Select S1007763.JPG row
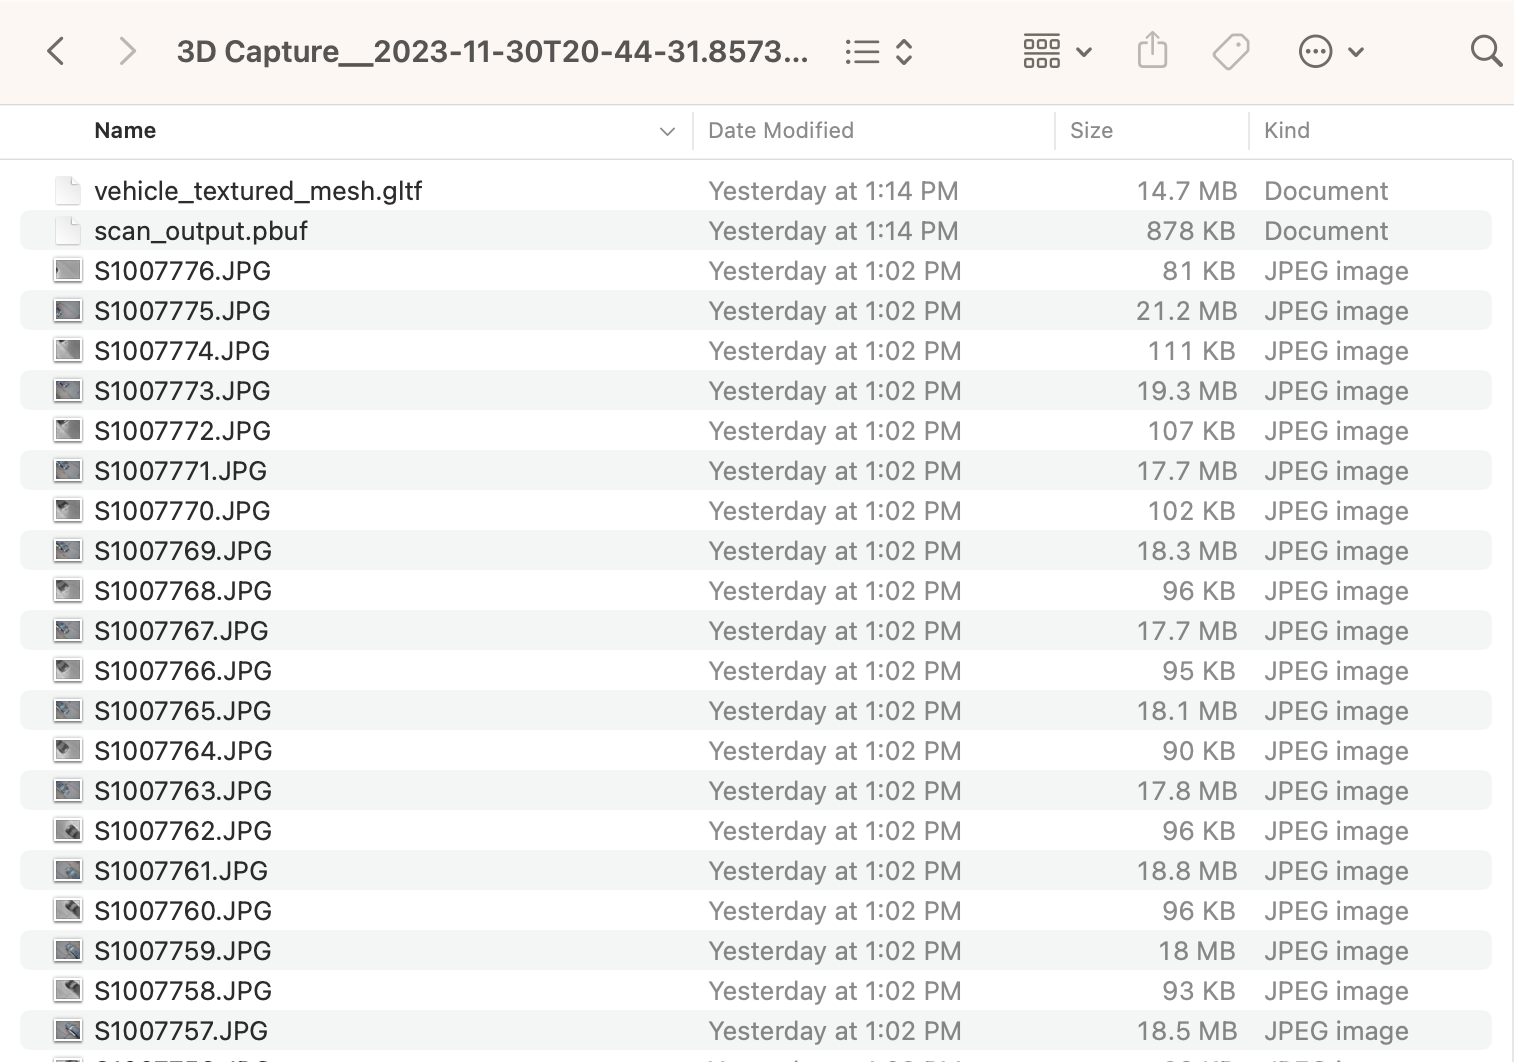The height and width of the screenshot is (1062, 1514). tap(756, 791)
